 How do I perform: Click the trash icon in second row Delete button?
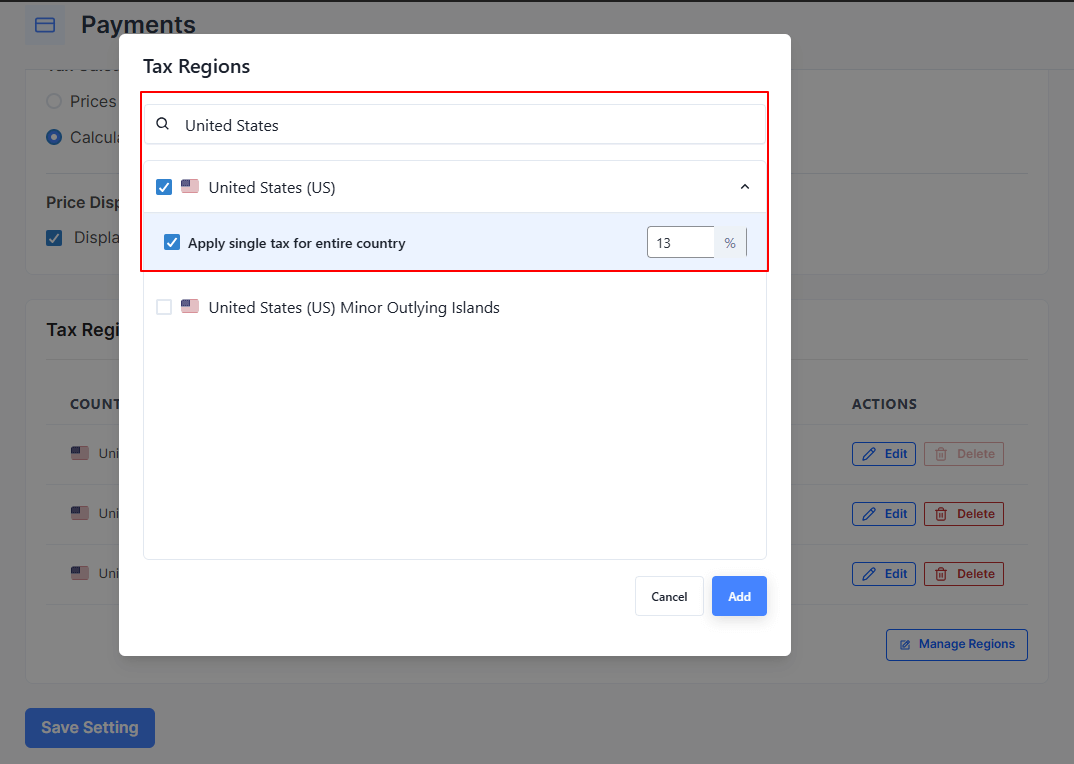coord(941,514)
